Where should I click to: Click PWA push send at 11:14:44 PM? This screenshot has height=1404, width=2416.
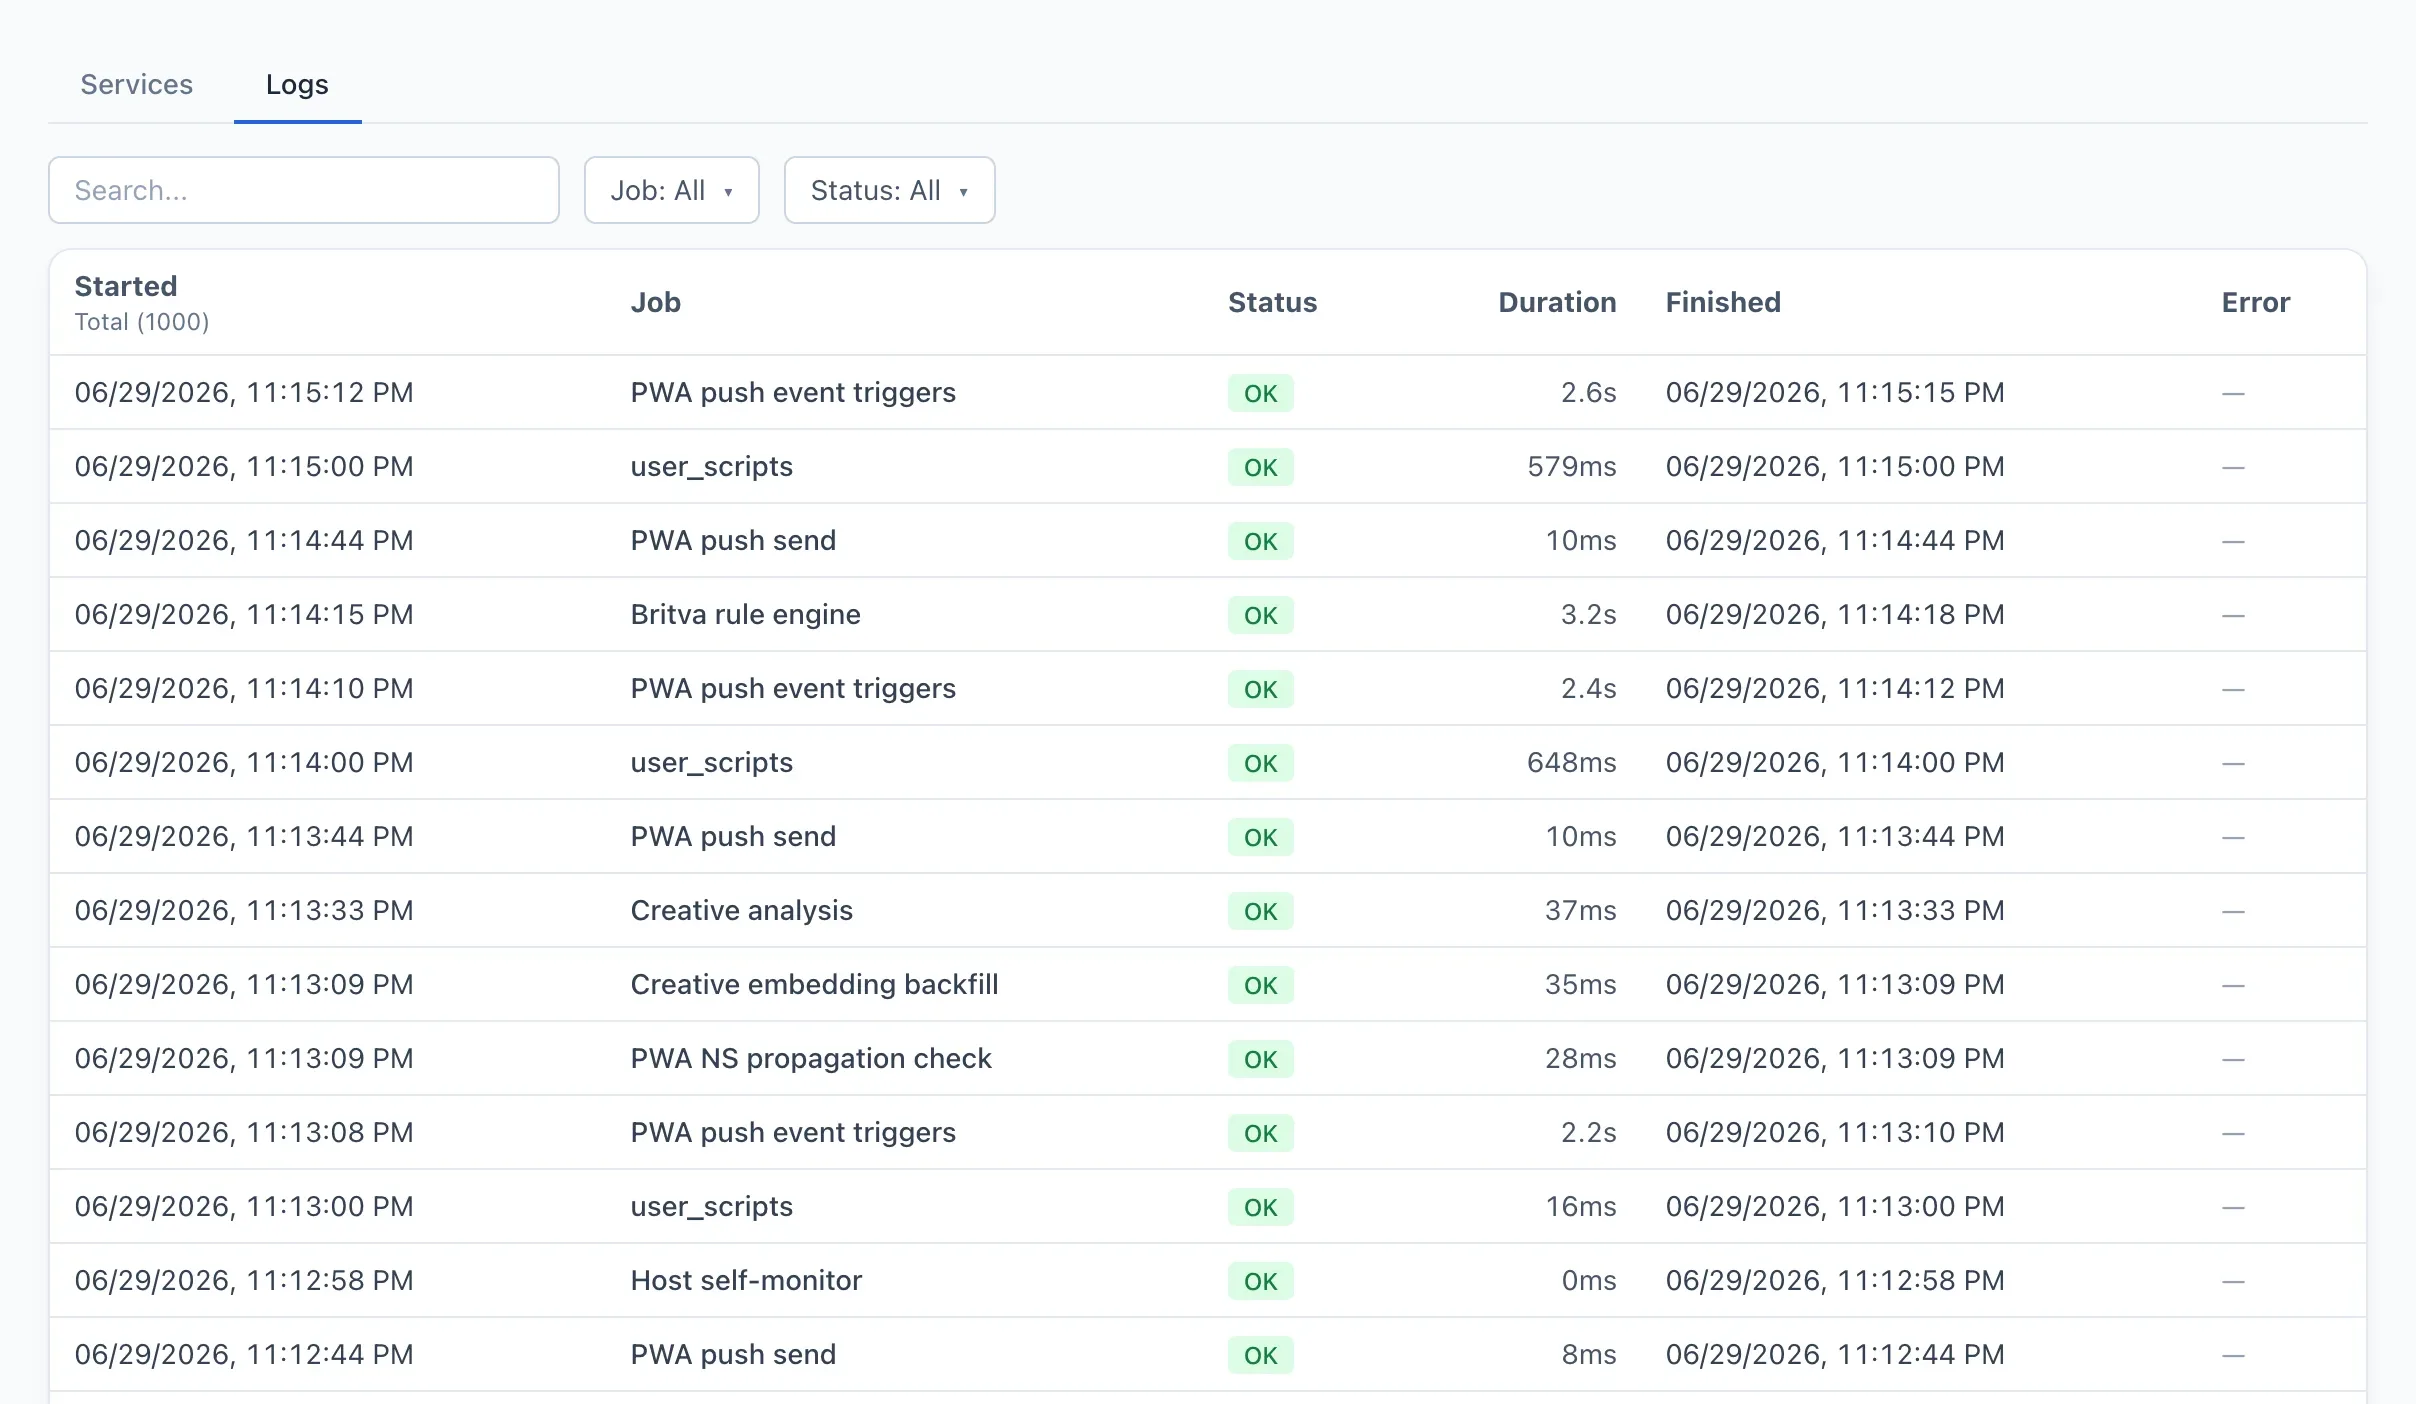point(733,540)
